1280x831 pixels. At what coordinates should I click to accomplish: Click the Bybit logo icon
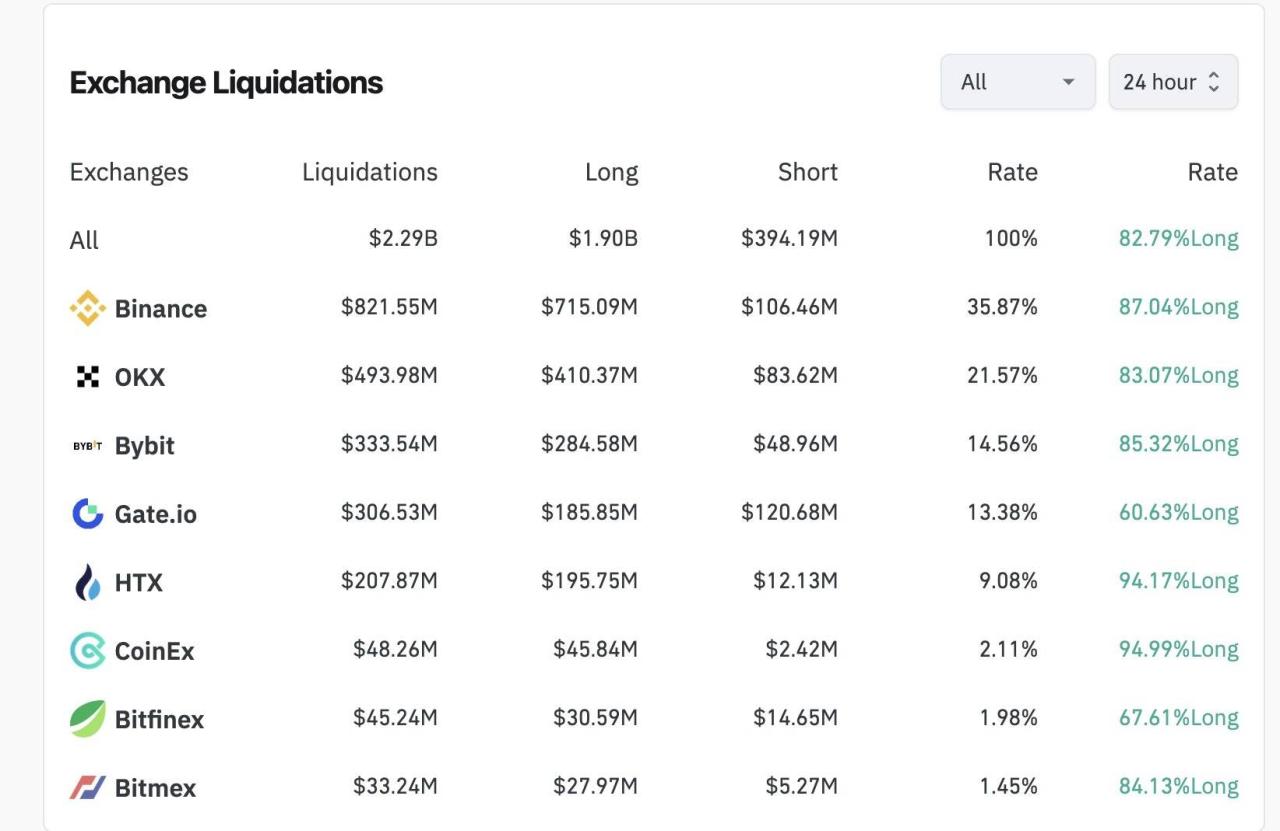click(87, 446)
